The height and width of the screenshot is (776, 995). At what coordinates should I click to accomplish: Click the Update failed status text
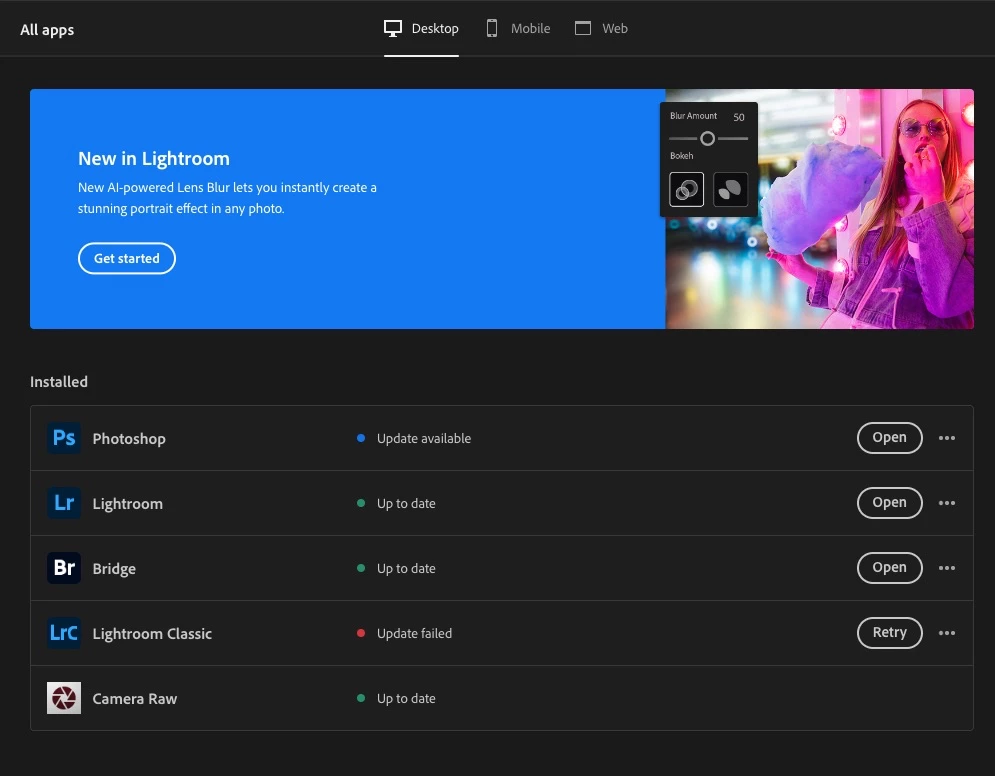pos(414,633)
